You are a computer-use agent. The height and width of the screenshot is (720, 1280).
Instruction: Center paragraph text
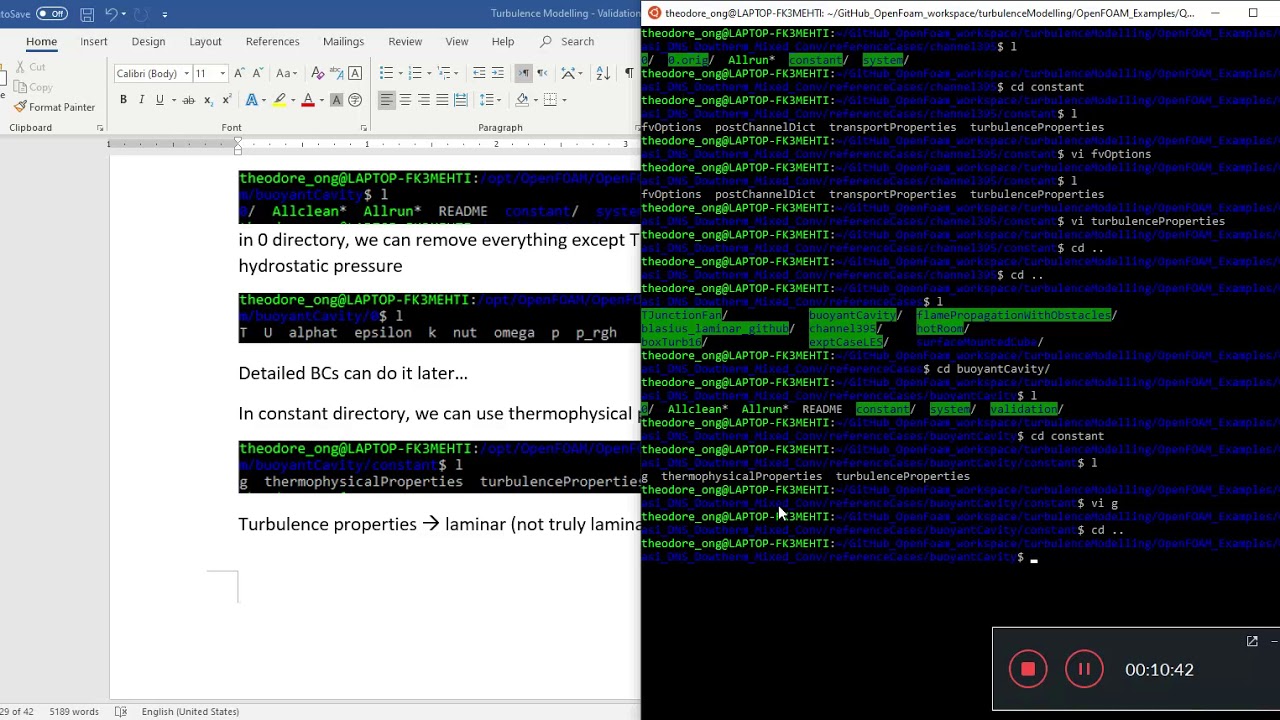[x=405, y=100]
